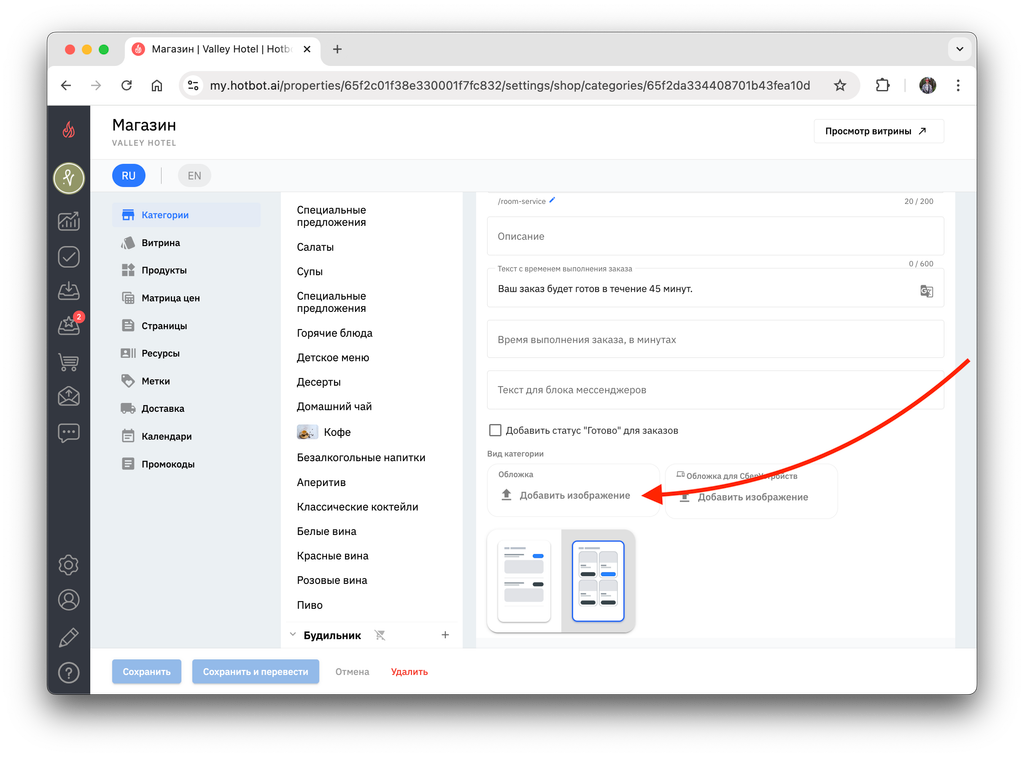Open the shopping cart sidebar icon

click(x=69, y=361)
